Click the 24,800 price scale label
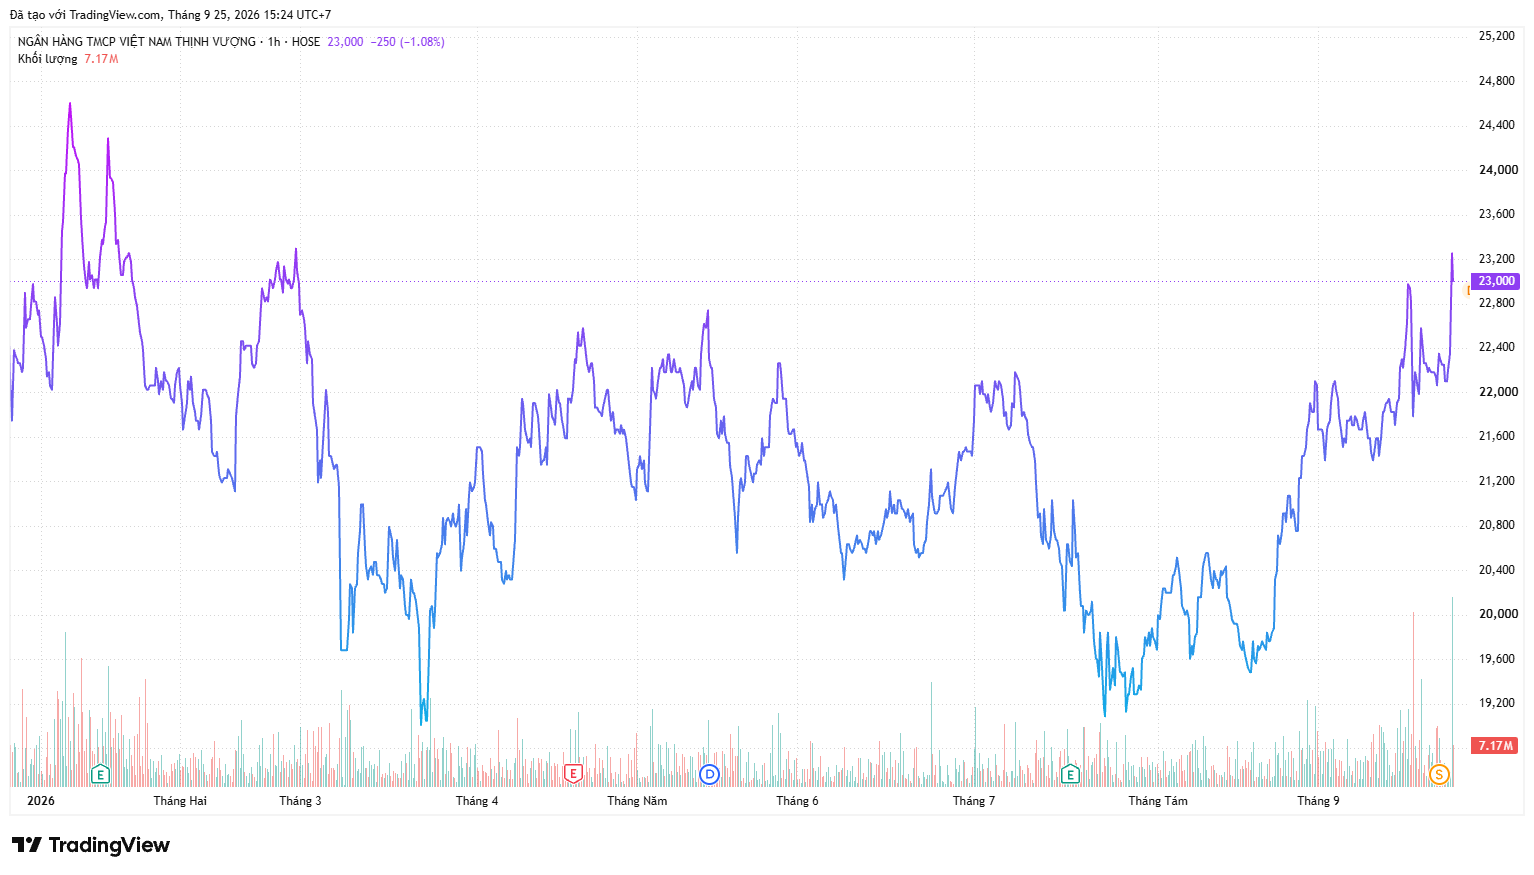Image resolution: width=1534 pixels, height=875 pixels. click(x=1497, y=81)
